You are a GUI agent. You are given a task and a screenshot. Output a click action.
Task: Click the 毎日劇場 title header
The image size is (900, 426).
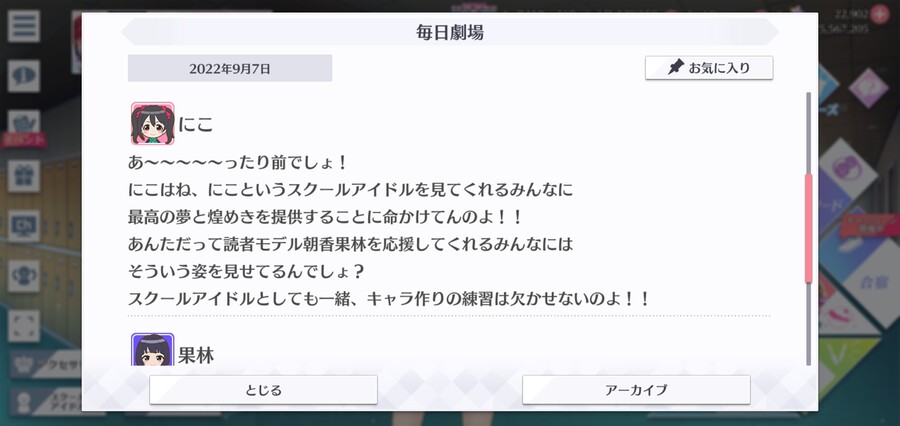pos(450,32)
